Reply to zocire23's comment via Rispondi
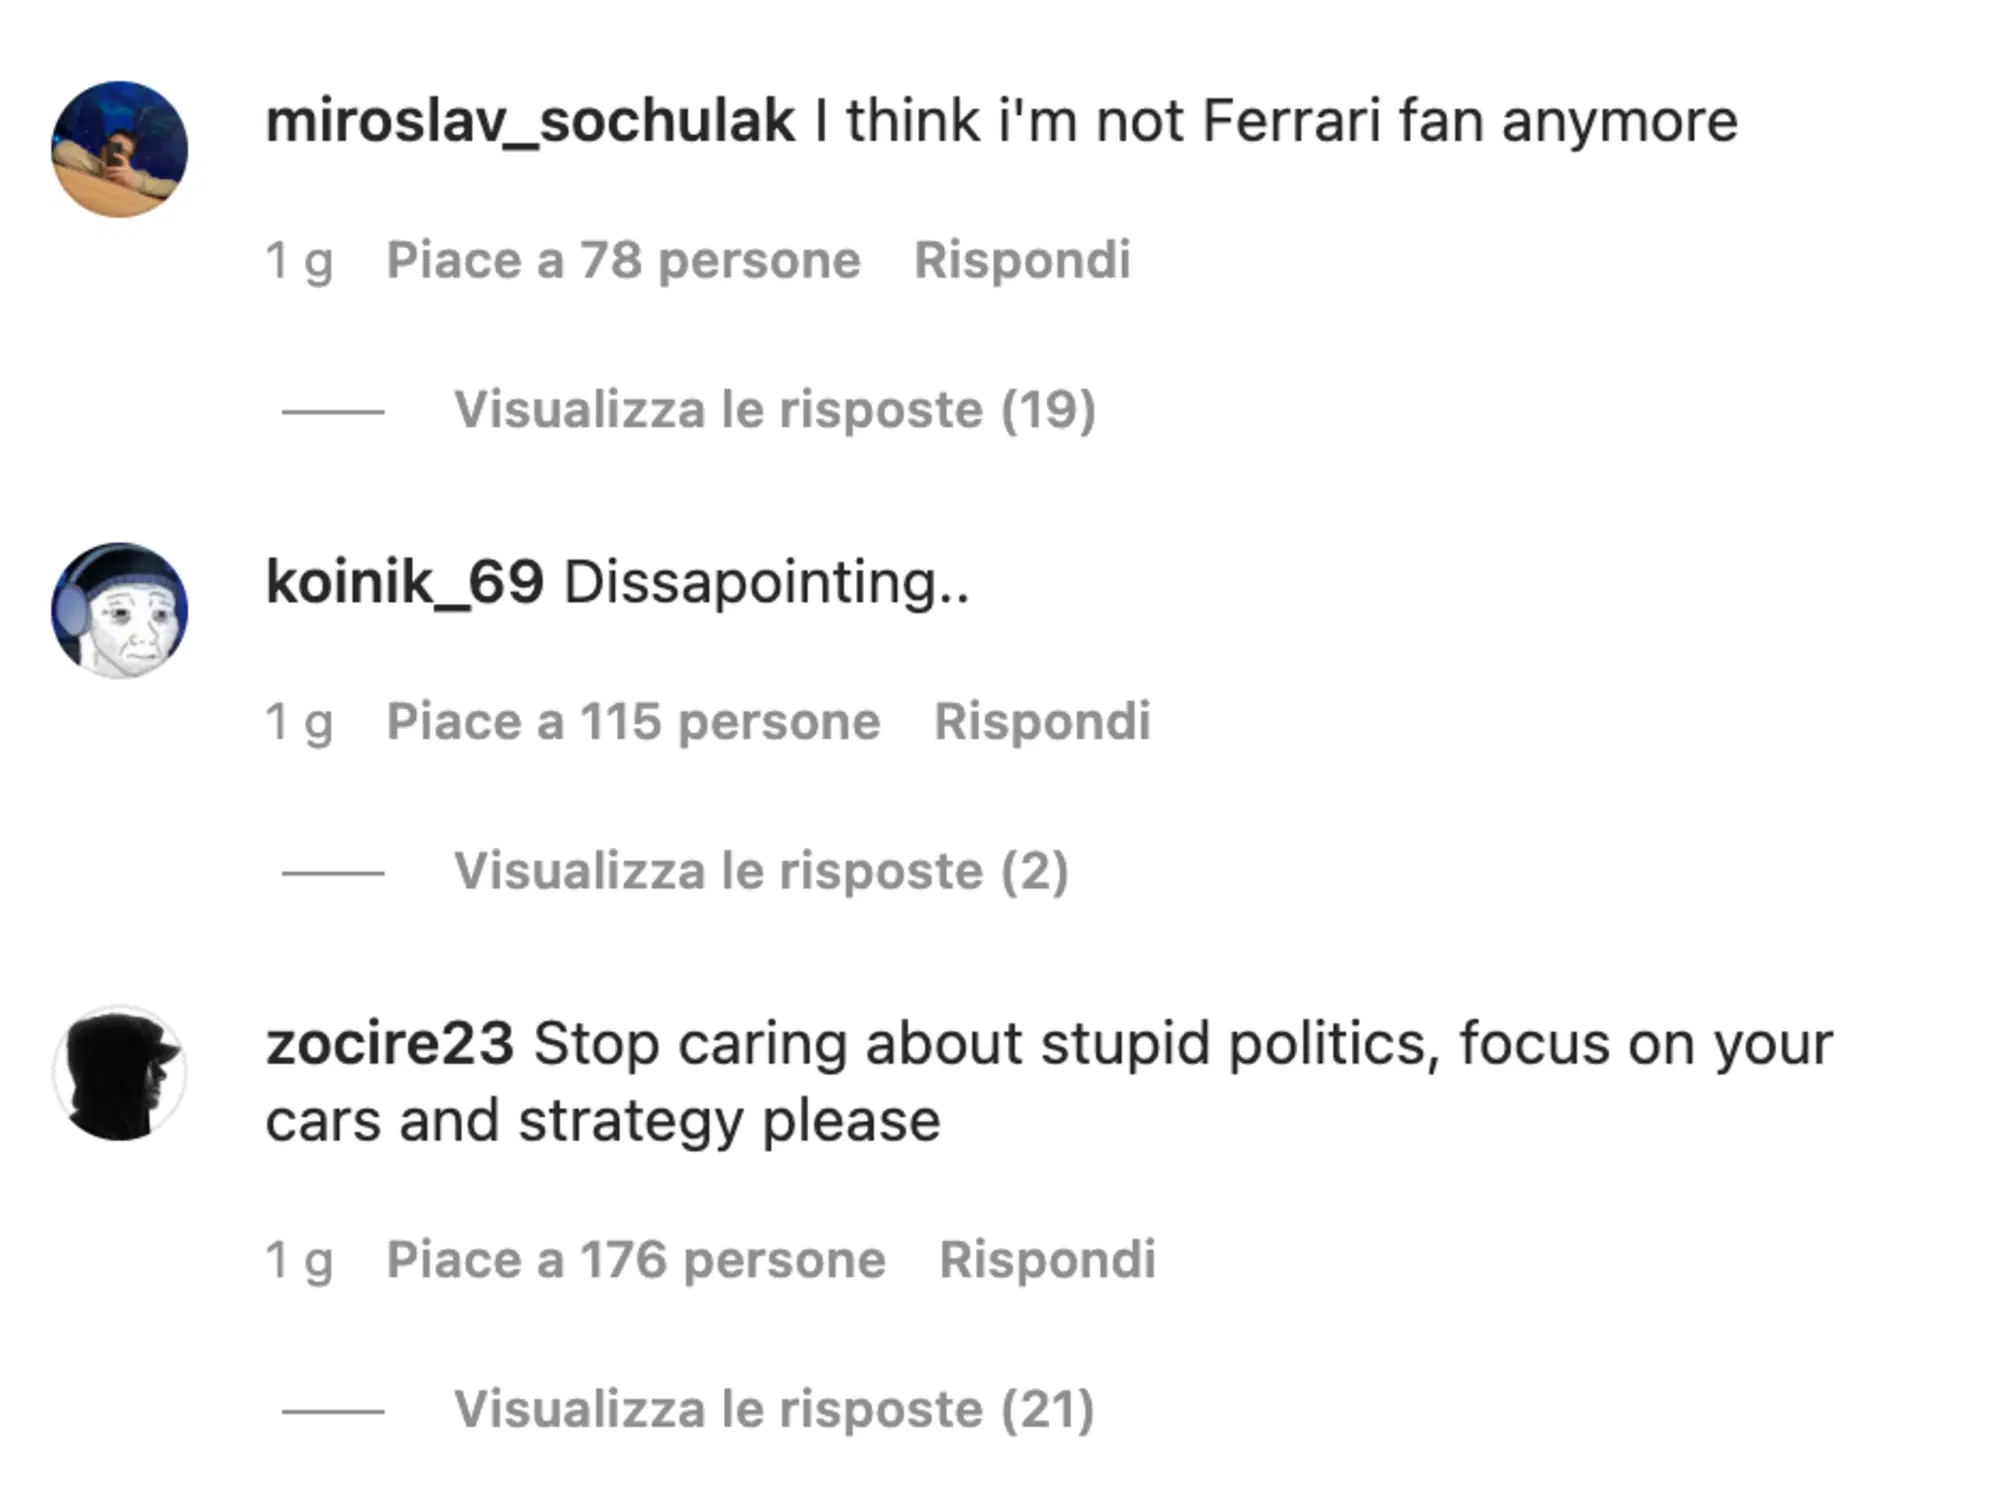 pos(1048,1258)
